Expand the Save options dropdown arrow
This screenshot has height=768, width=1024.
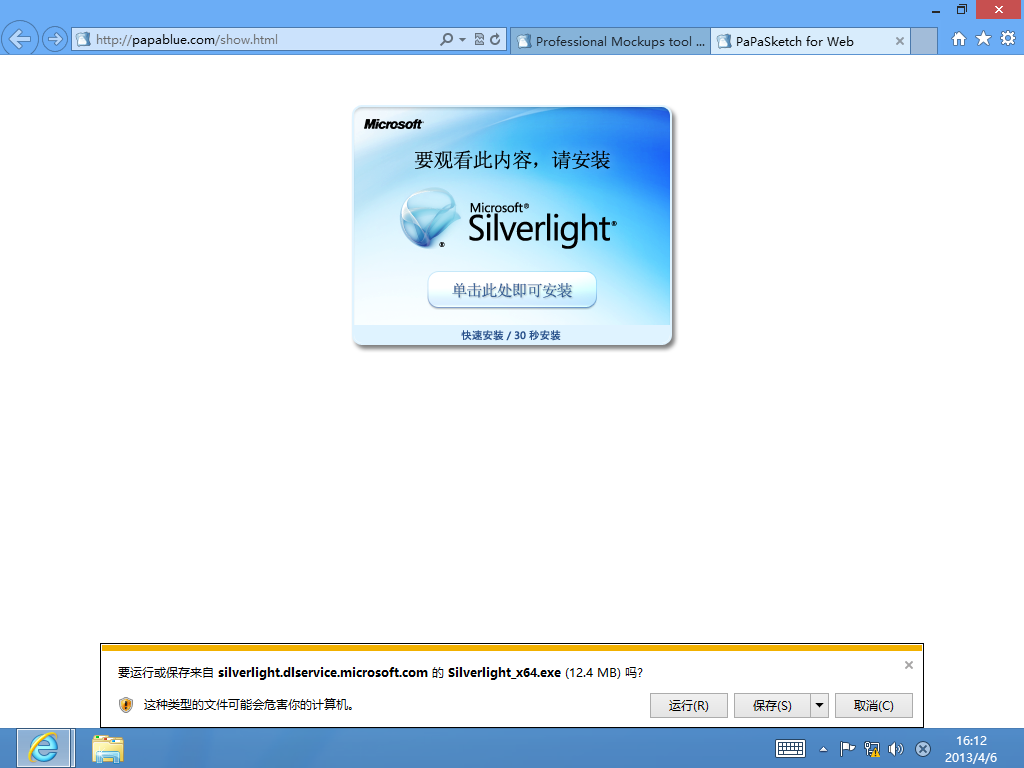[820, 705]
